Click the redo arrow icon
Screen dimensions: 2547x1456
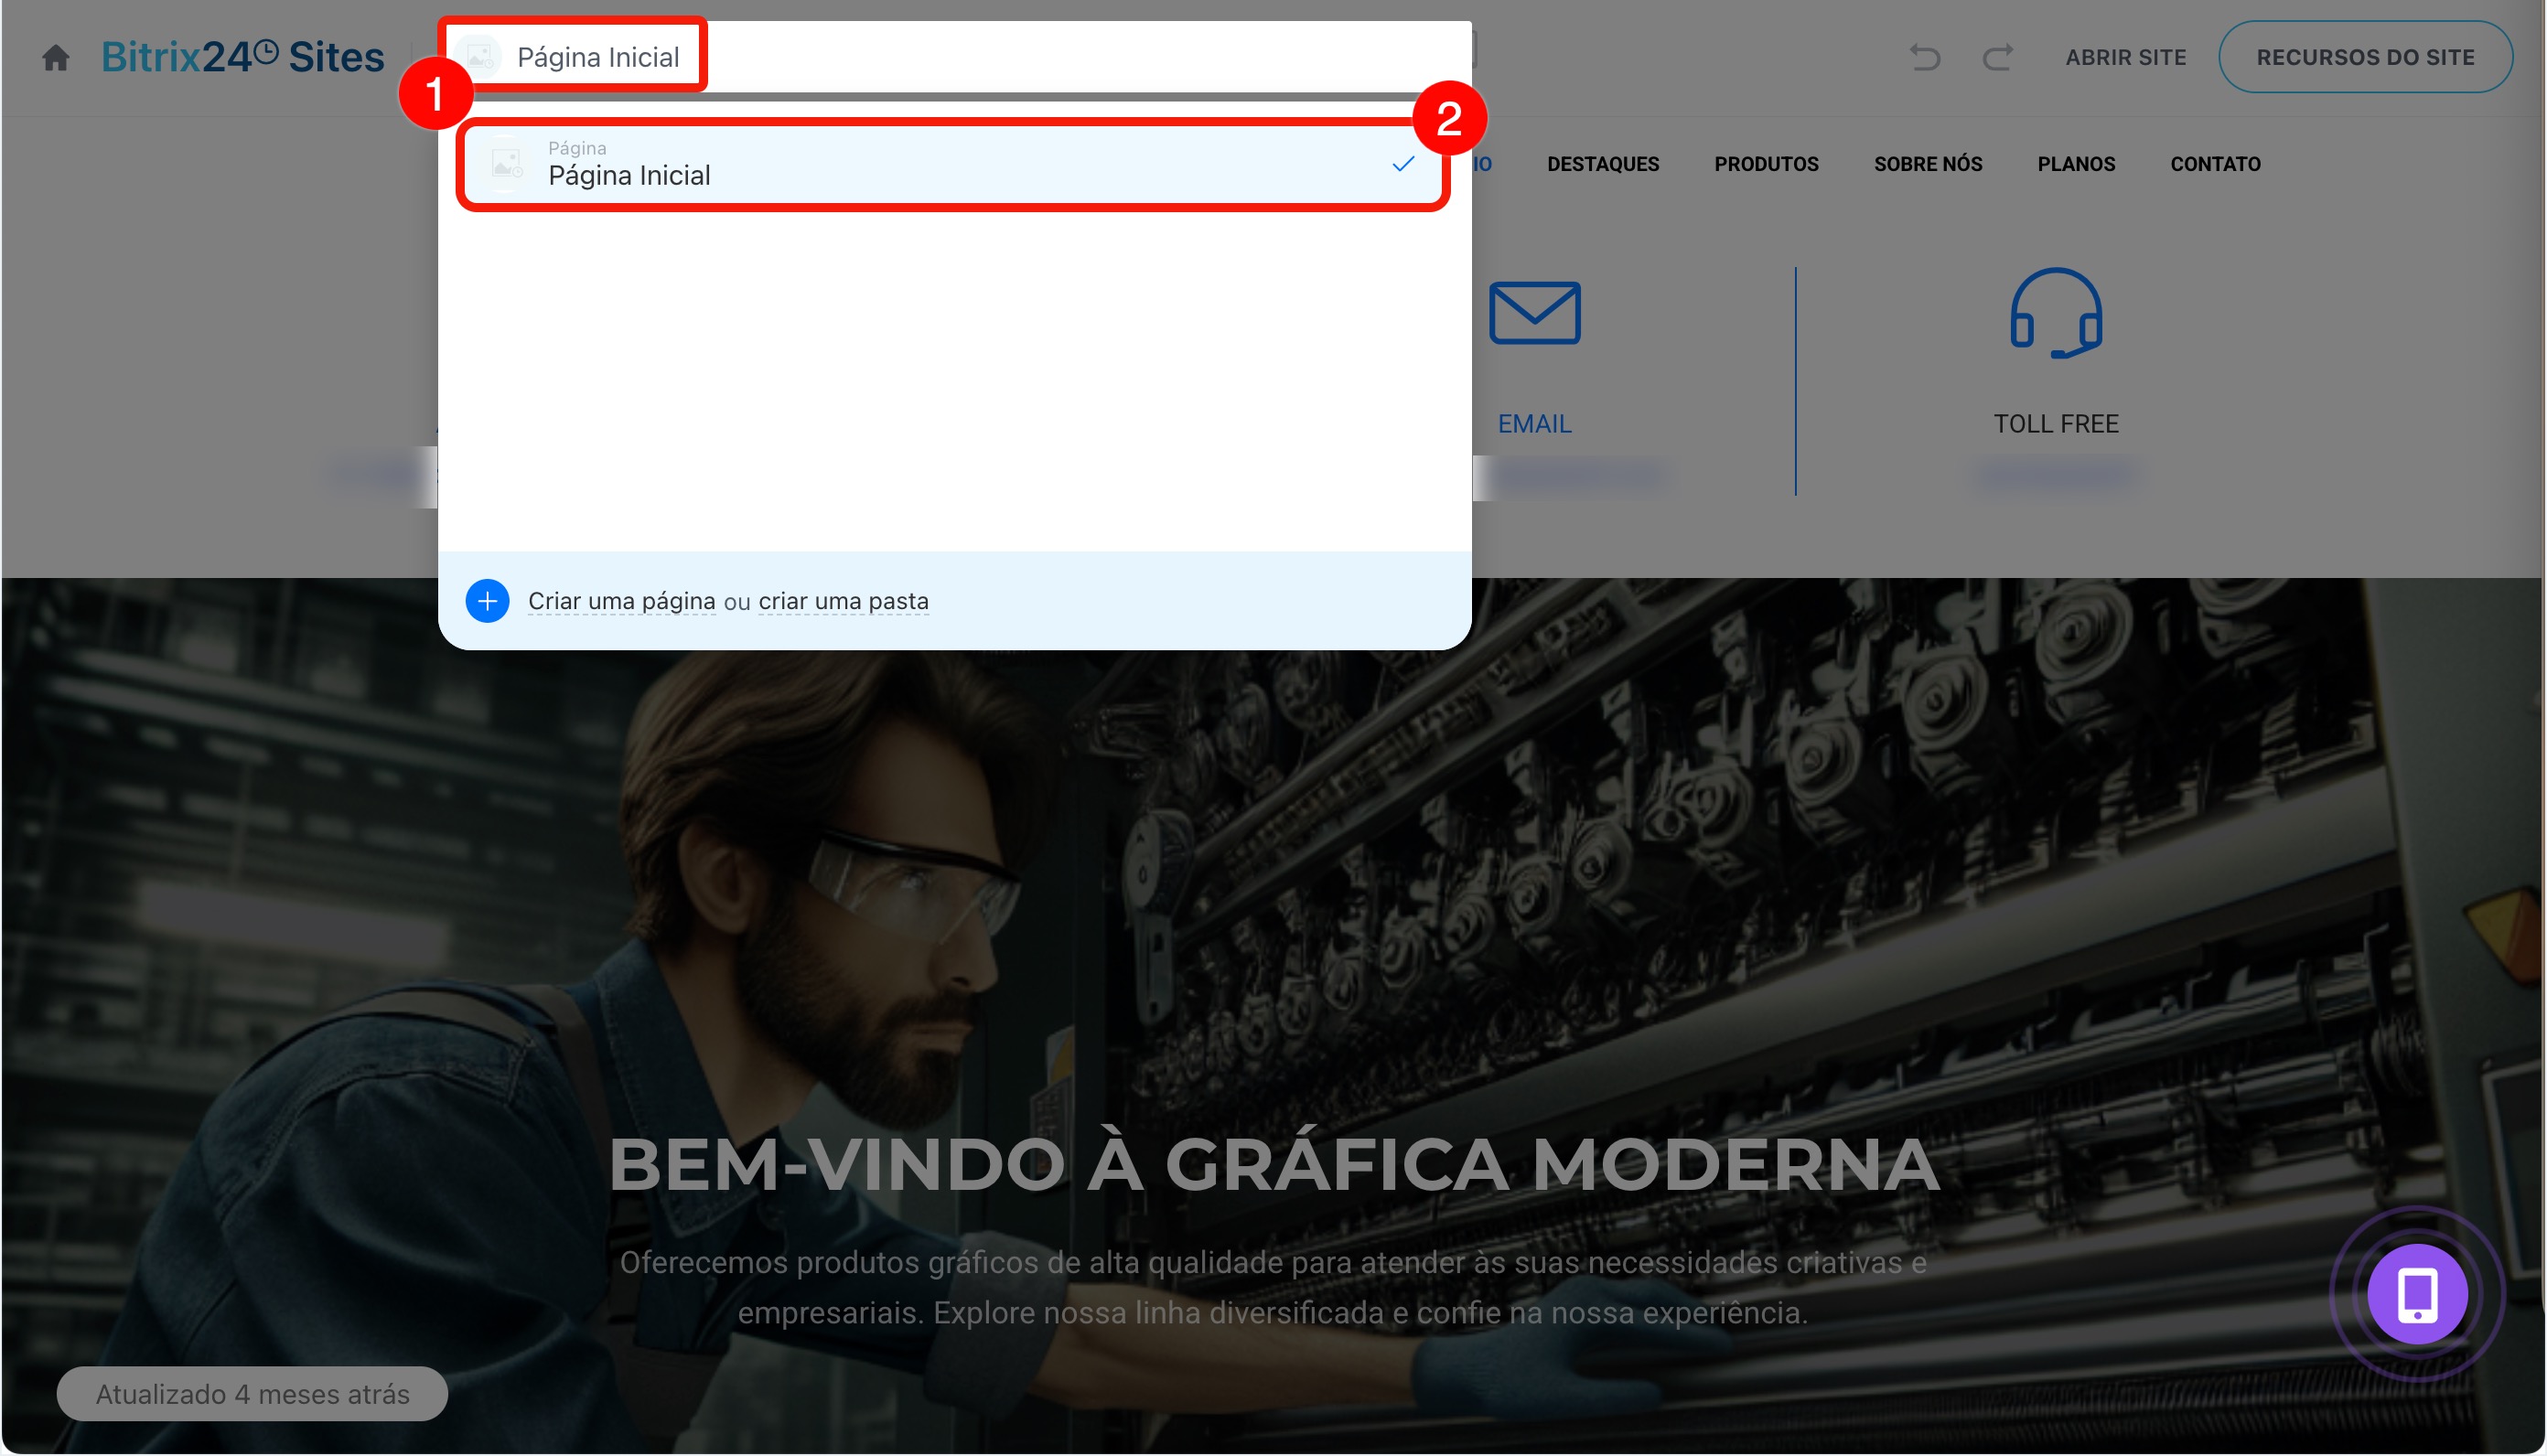coord(1998,57)
